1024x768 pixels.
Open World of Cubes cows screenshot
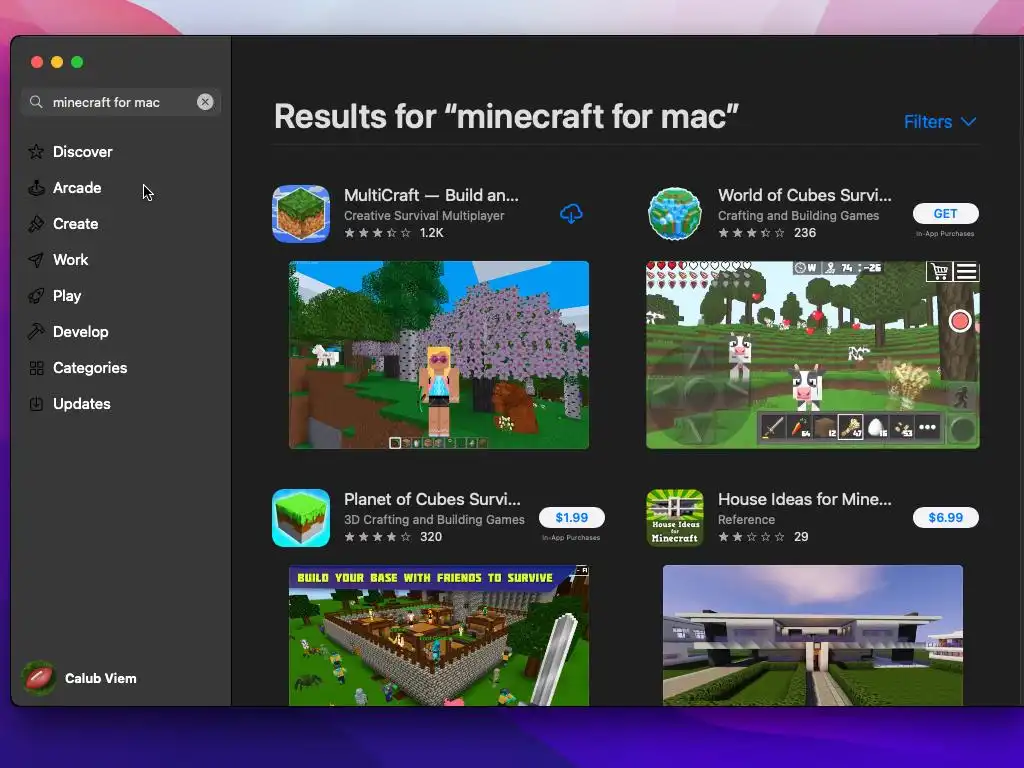(x=812, y=355)
